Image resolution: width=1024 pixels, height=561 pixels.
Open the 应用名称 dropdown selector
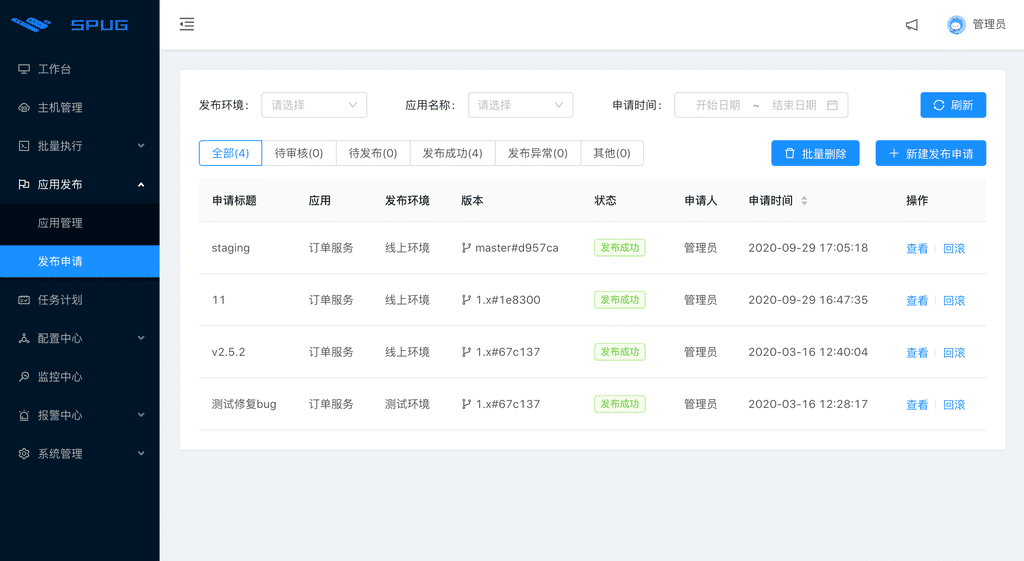pos(520,105)
